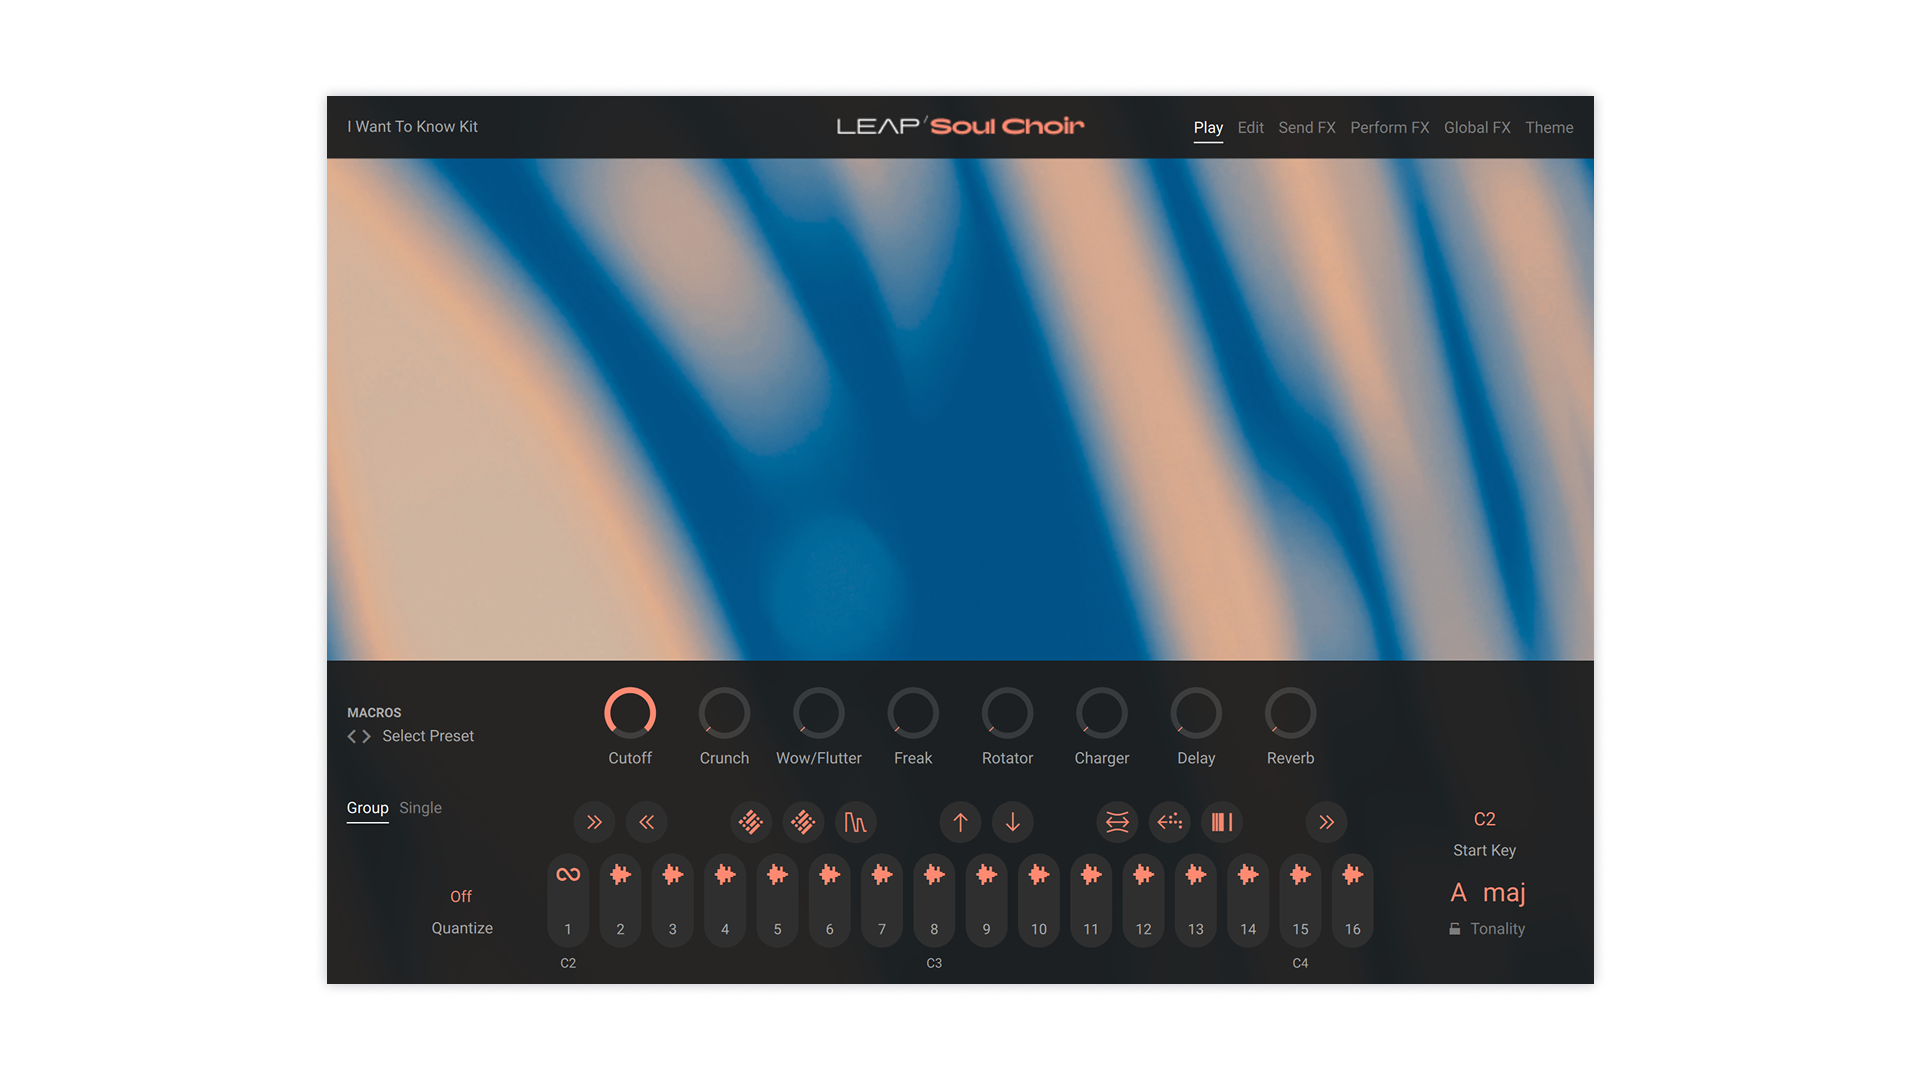The height and width of the screenshot is (1080, 1920).
Task: Select Group mode
Action: 367,808
